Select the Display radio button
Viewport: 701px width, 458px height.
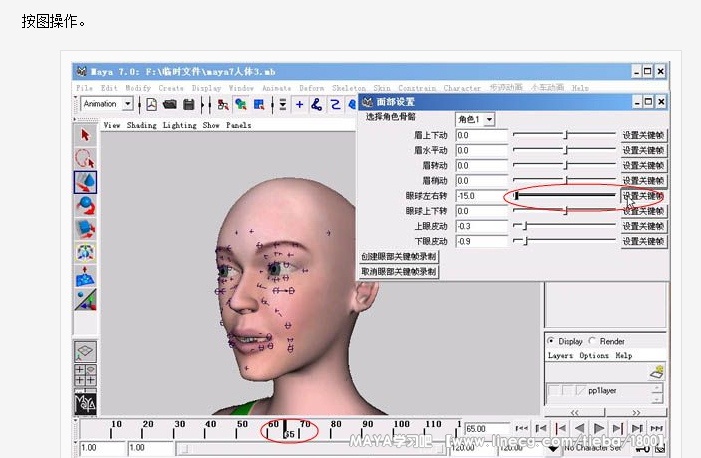(550, 341)
